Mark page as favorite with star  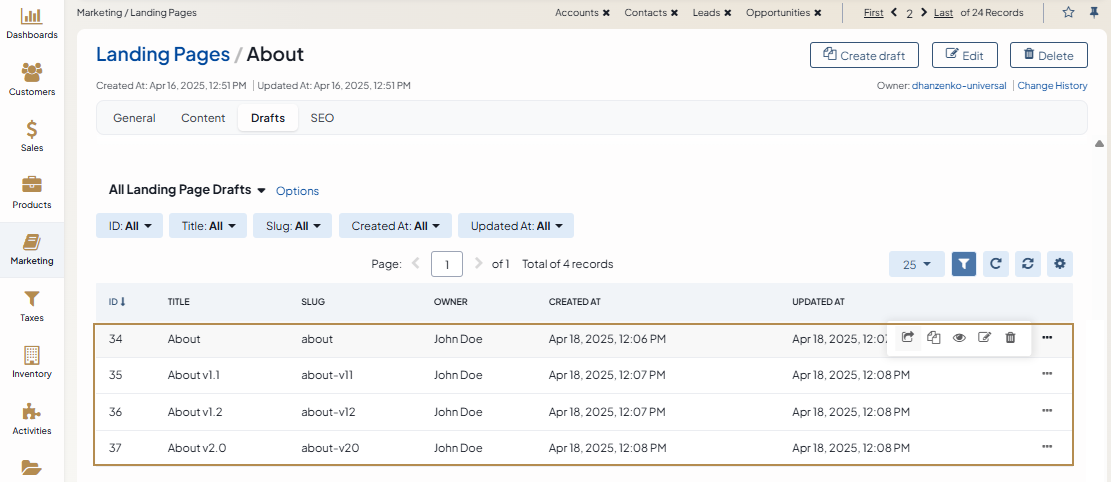tap(1068, 13)
